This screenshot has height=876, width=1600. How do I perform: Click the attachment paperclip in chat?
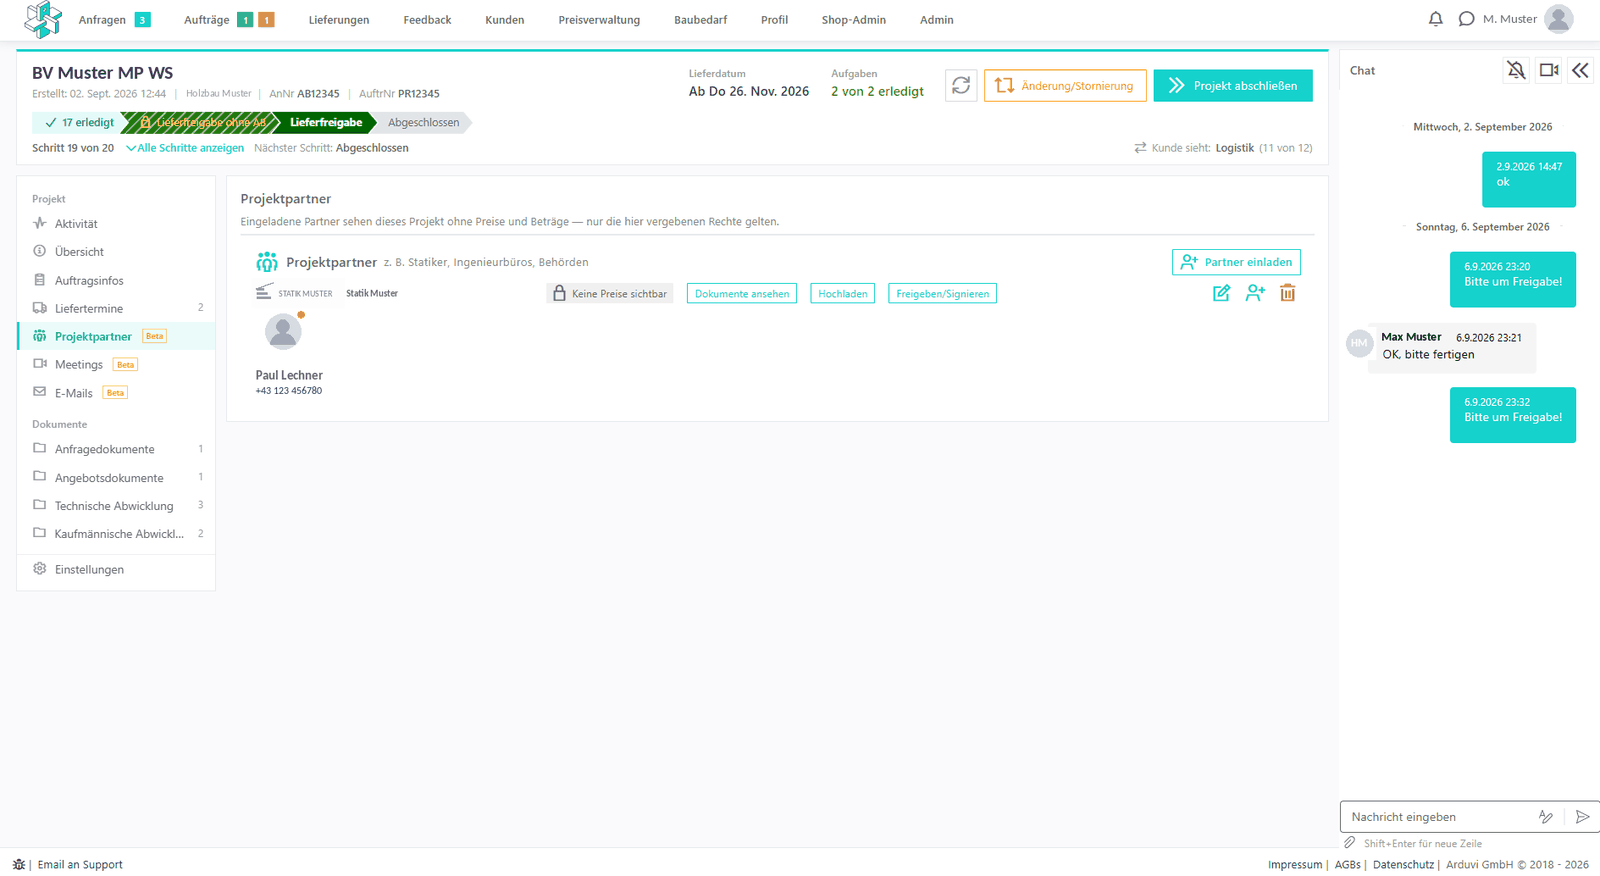pyautogui.click(x=1350, y=843)
